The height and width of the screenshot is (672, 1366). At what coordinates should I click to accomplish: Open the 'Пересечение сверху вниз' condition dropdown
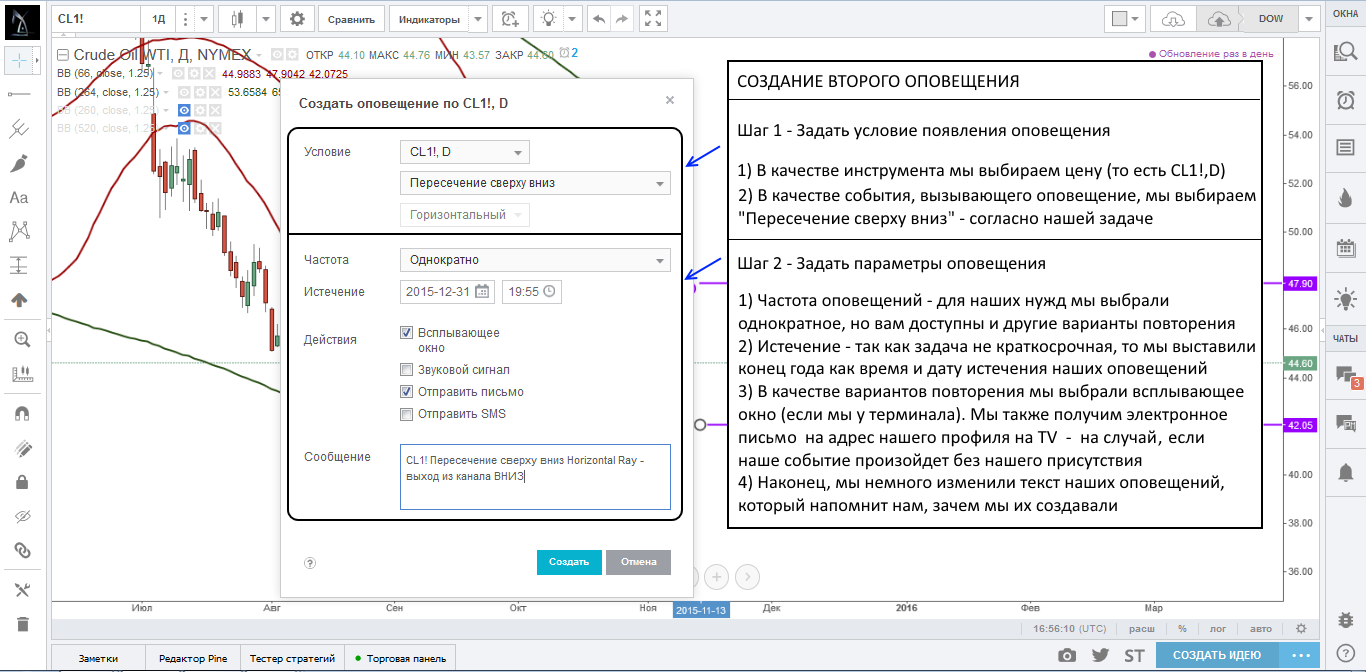coord(534,183)
